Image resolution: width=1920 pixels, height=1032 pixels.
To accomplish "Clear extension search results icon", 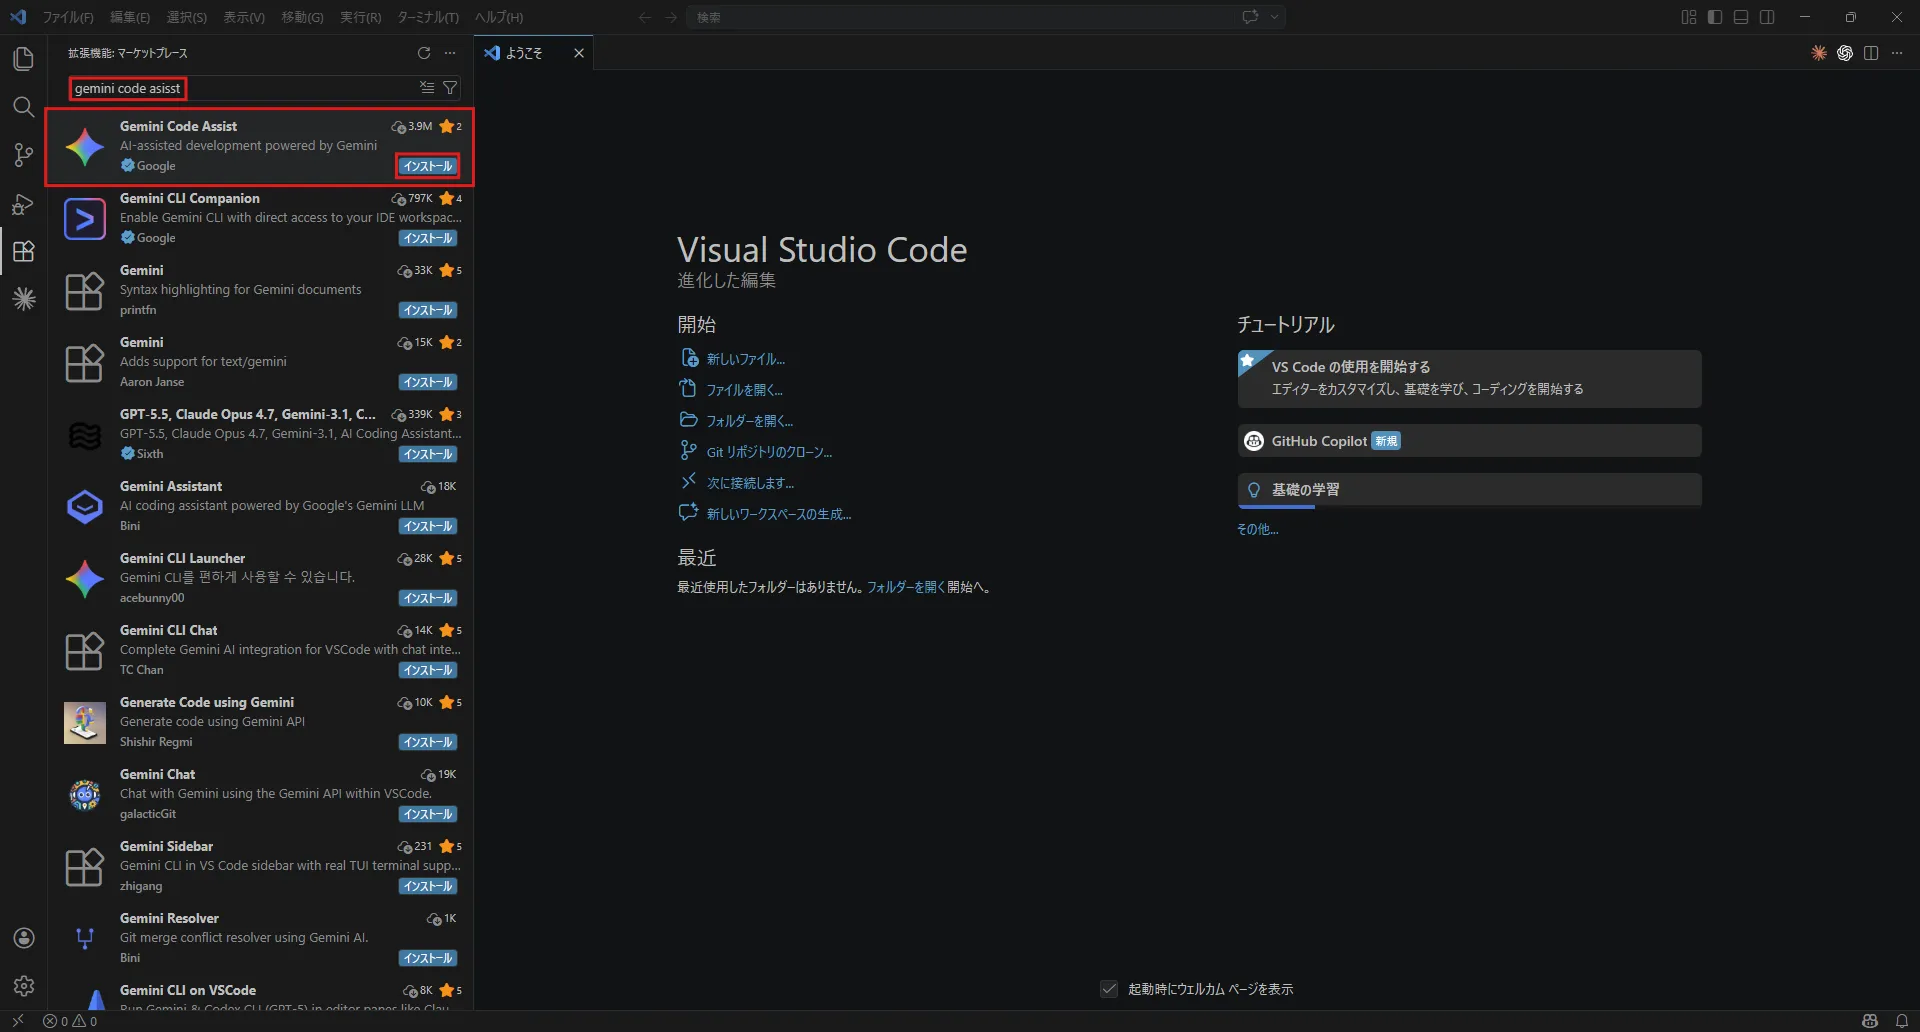I will (x=427, y=88).
